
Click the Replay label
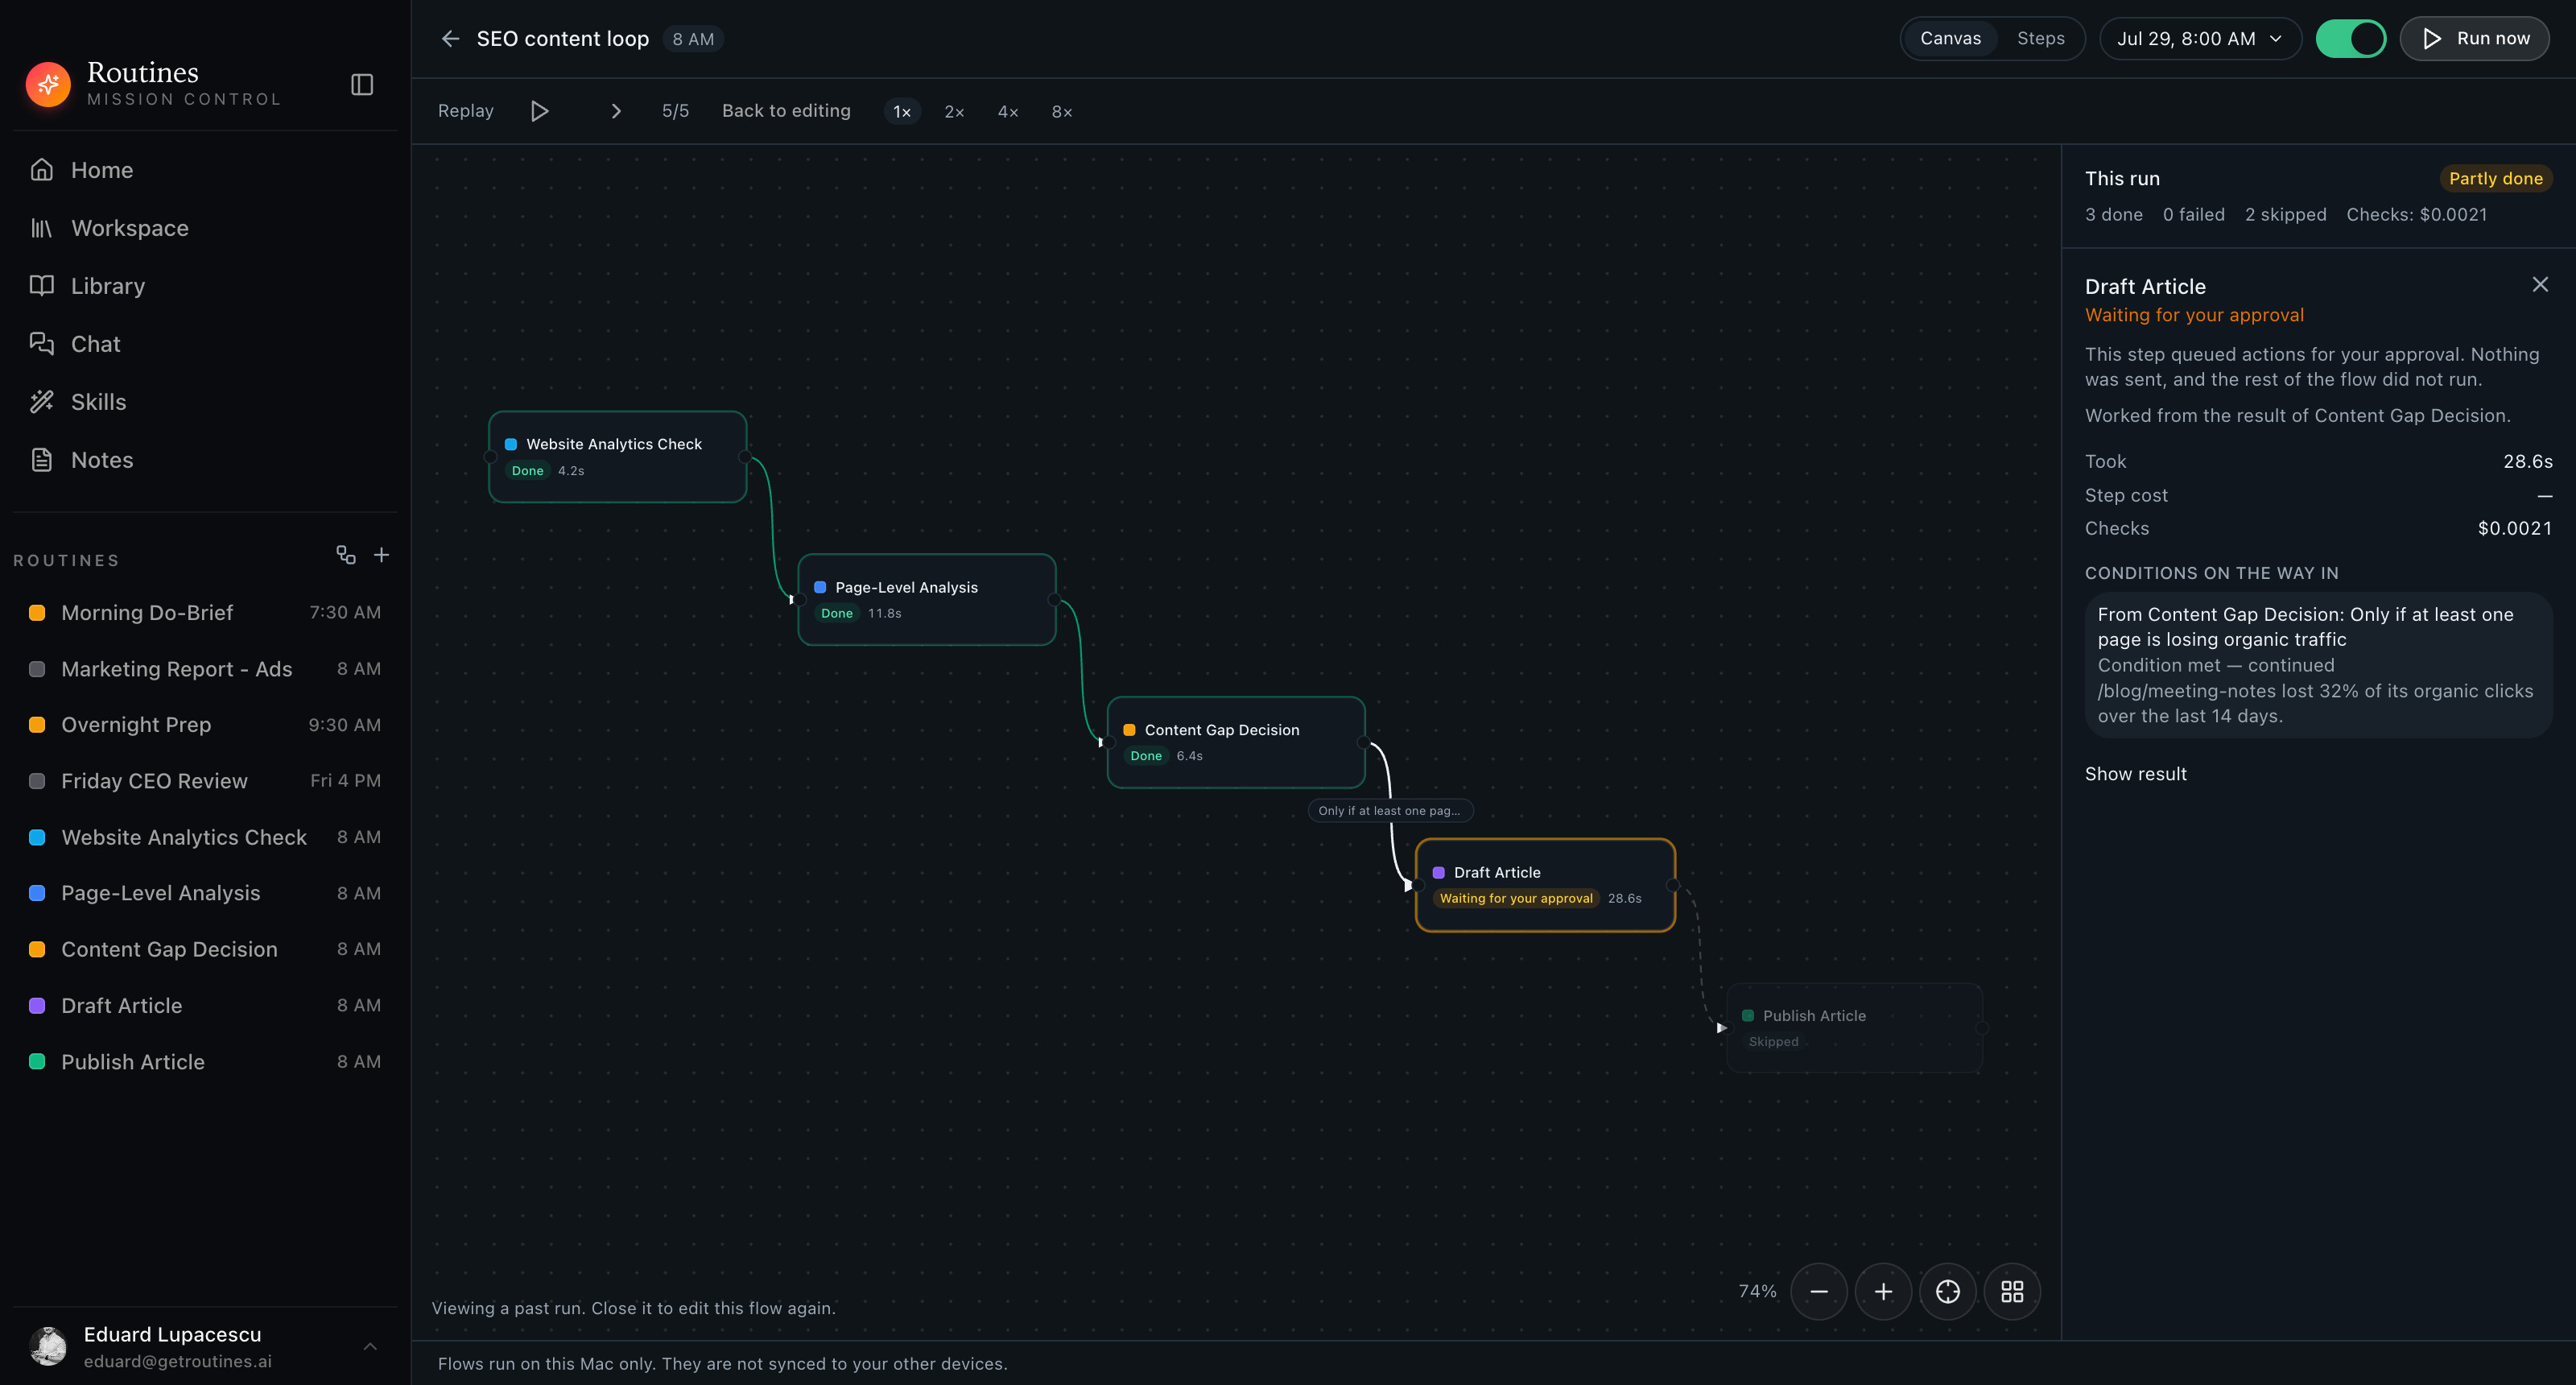[466, 111]
